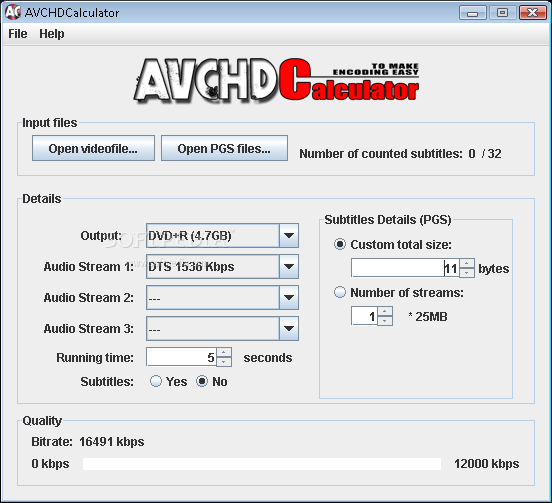Expand the Audio Stream 3 dropdown arrow

289,328
